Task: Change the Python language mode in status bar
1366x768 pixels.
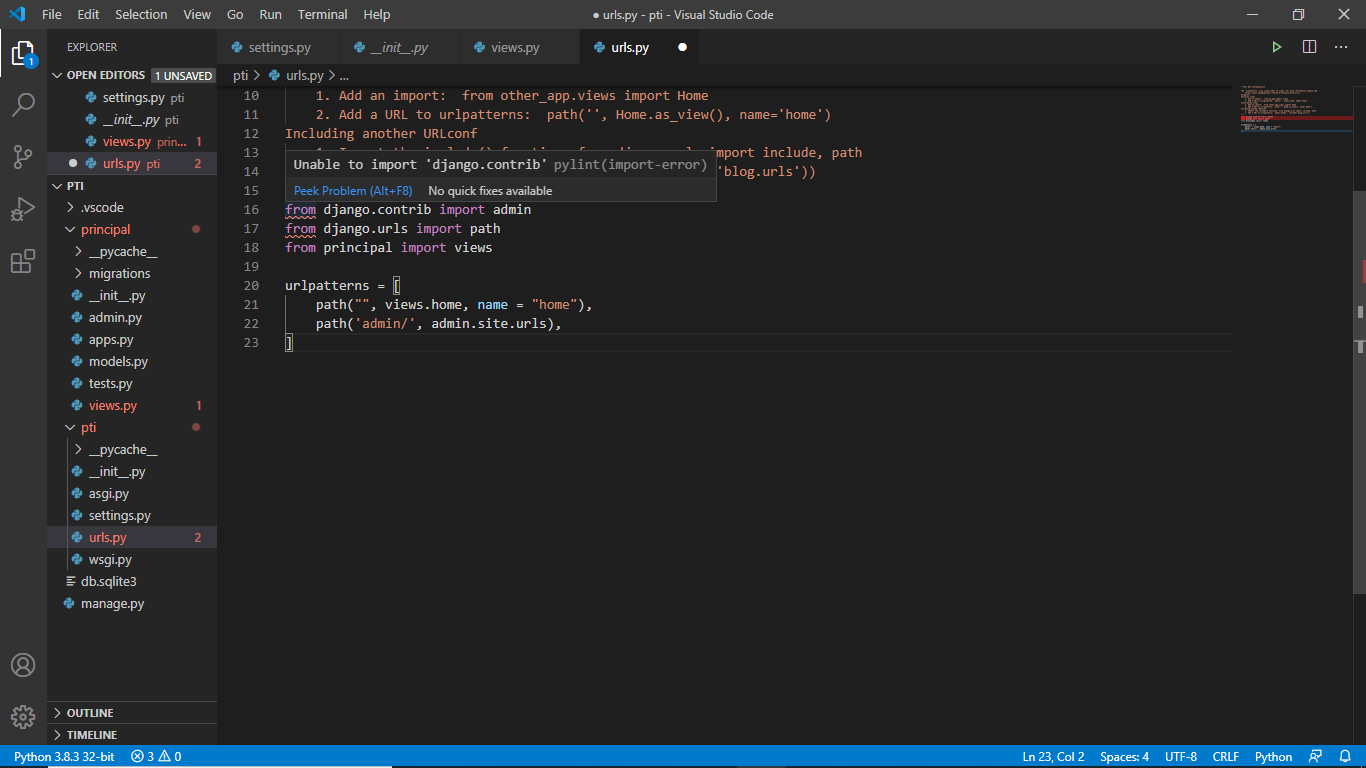Action: (1273, 757)
